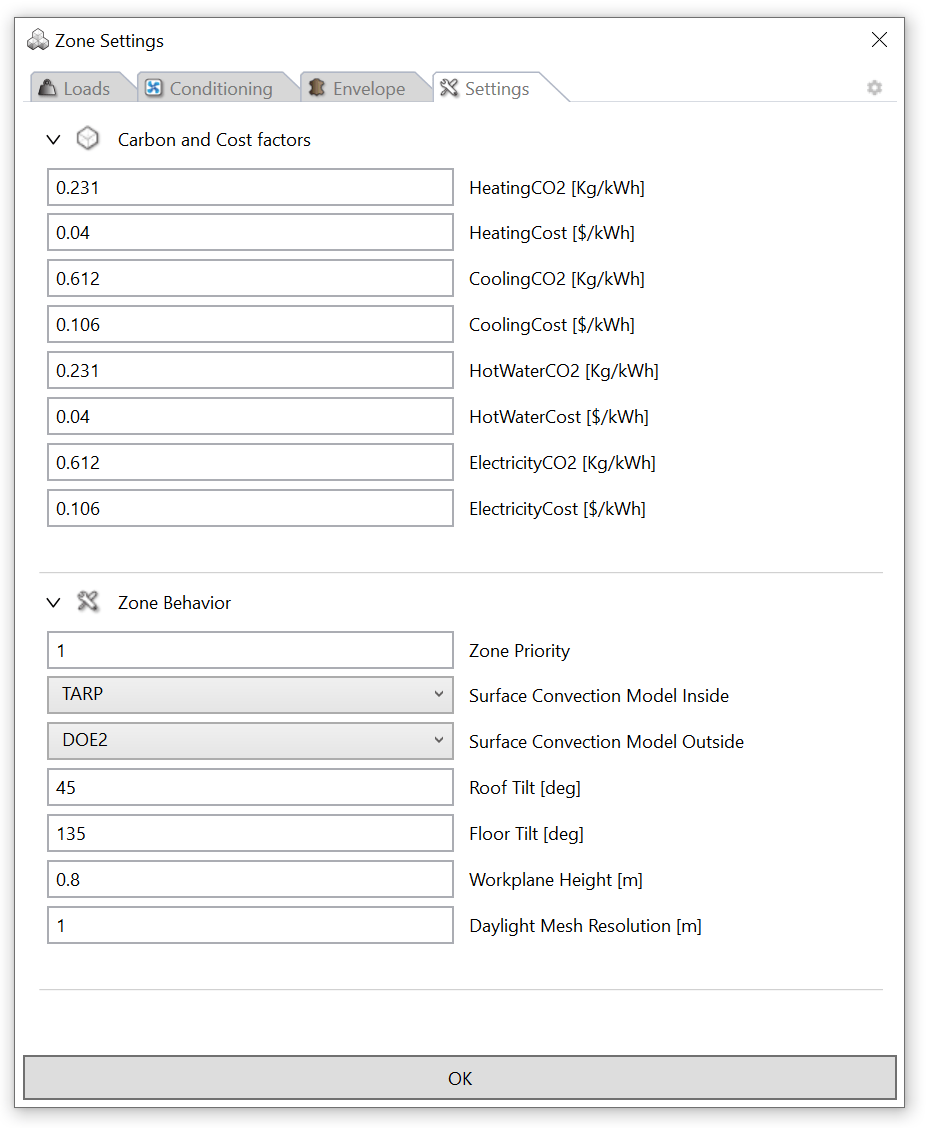Select the Roof Tilt input field
Screen dimensions: 928x1128
249,787
